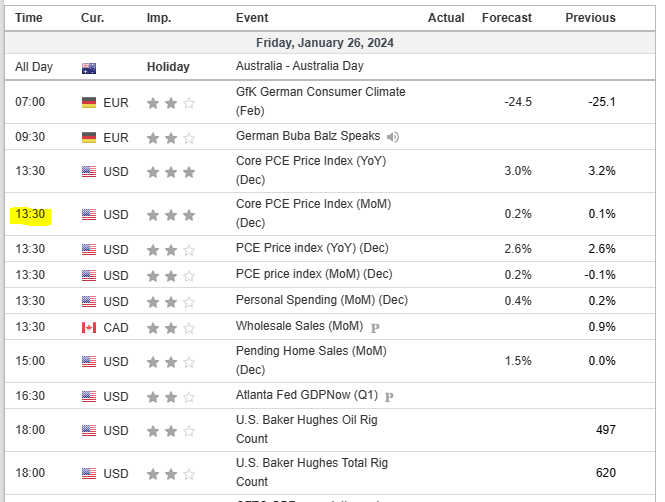
Task: Click the US flag in the 15:00 row
Action: (x=89, y=362)
